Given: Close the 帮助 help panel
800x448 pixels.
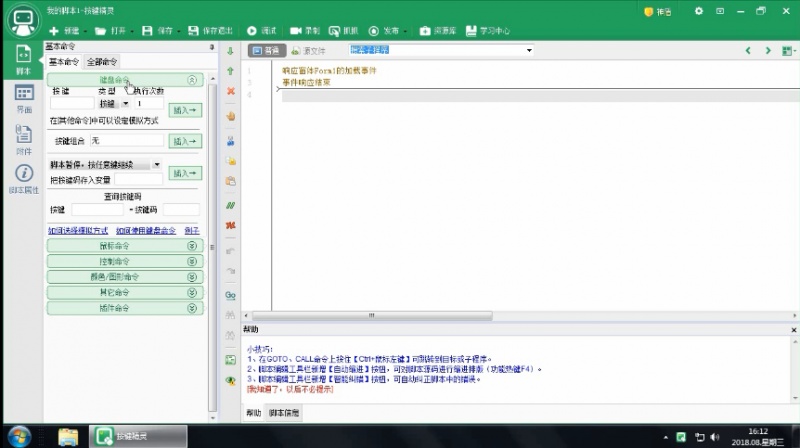Looking at the screenshot, I should coord(794,330).
